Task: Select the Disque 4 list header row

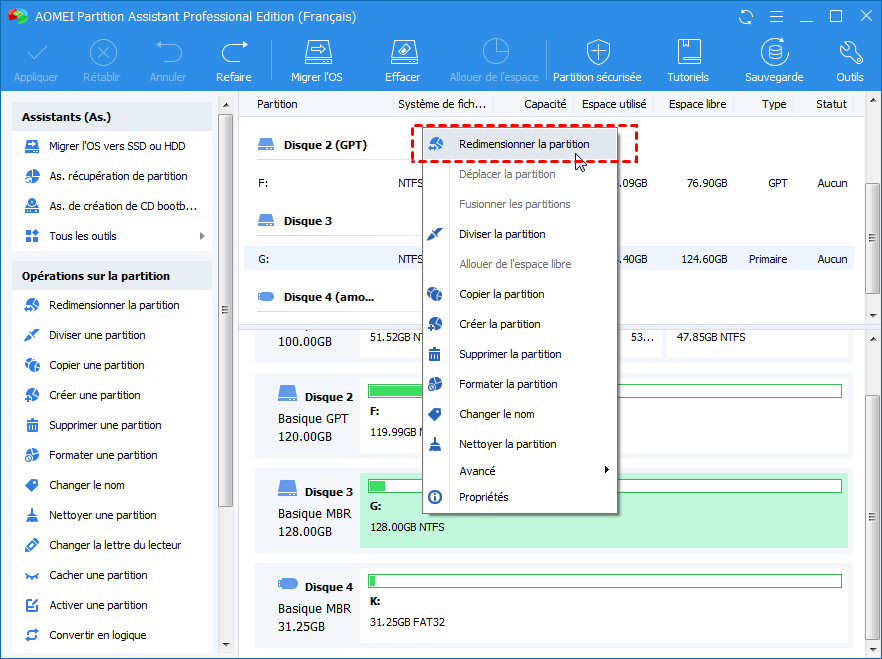Action: click(316, 297)
